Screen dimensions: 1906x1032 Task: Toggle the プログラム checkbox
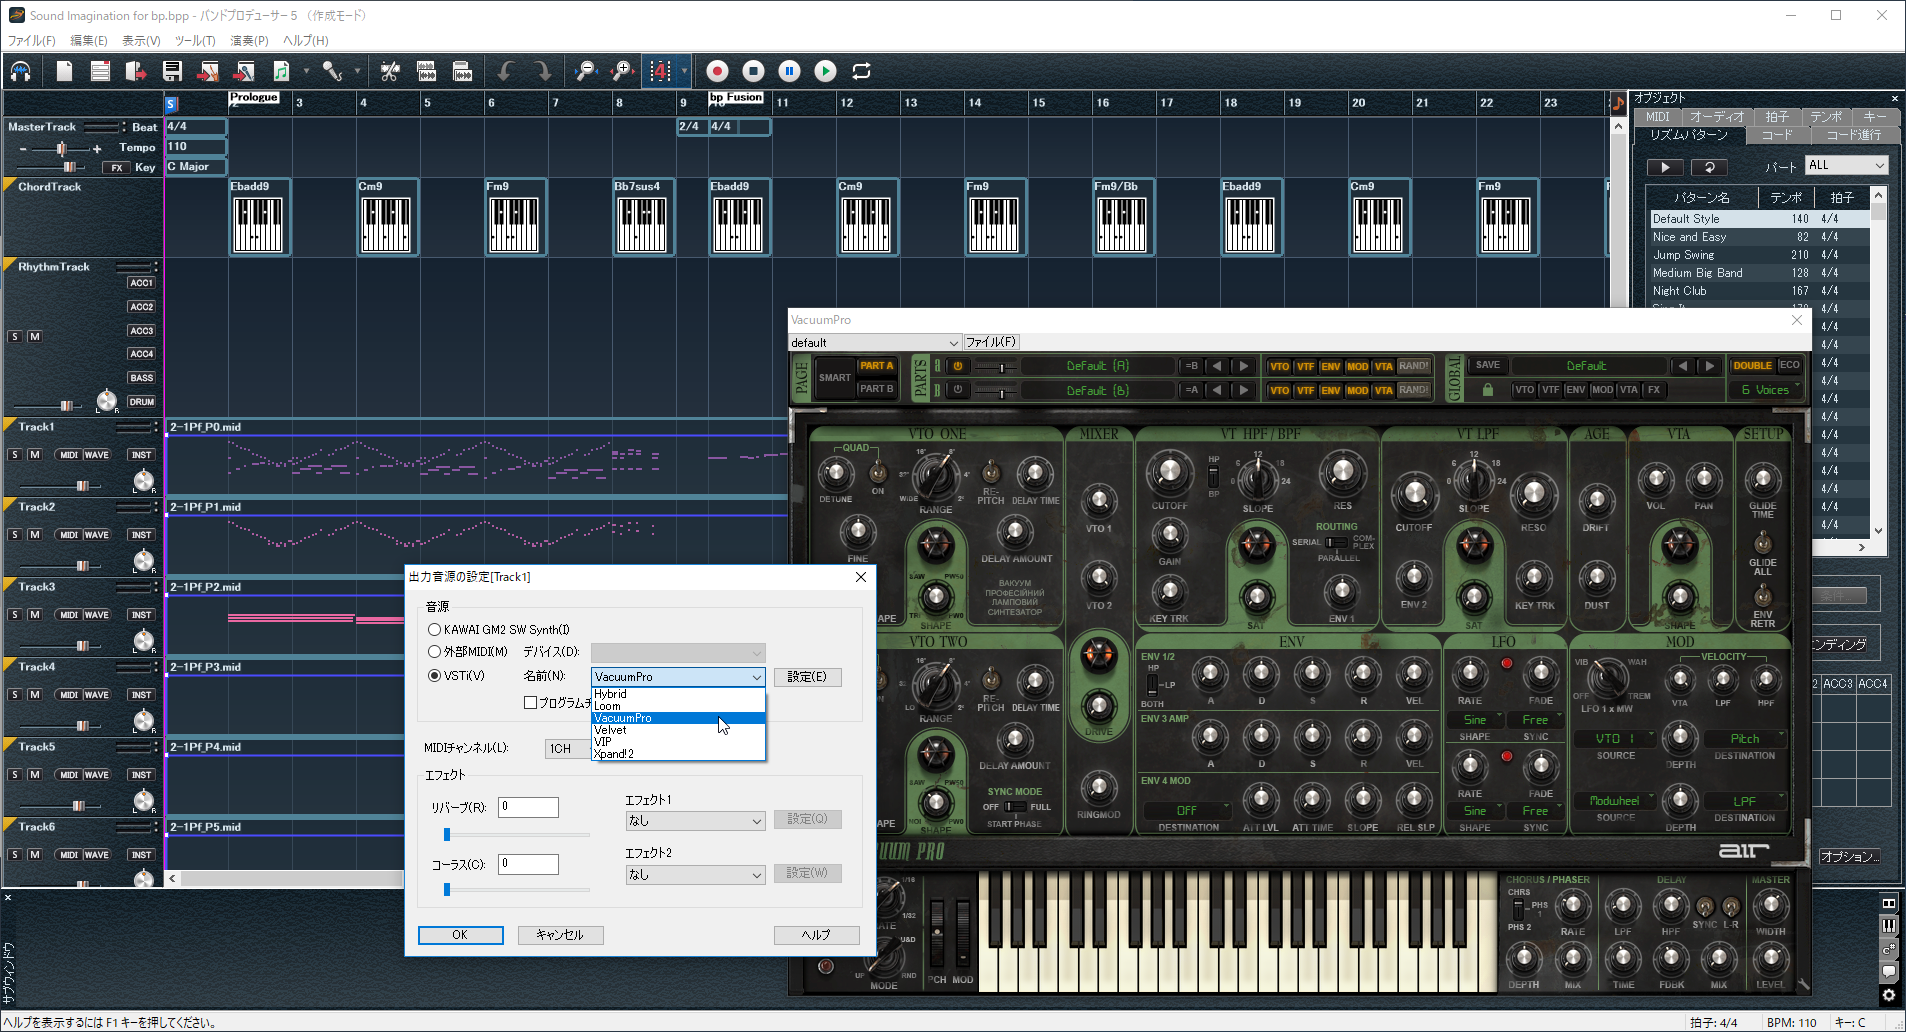pyautogui.click(x=531, y=703)
